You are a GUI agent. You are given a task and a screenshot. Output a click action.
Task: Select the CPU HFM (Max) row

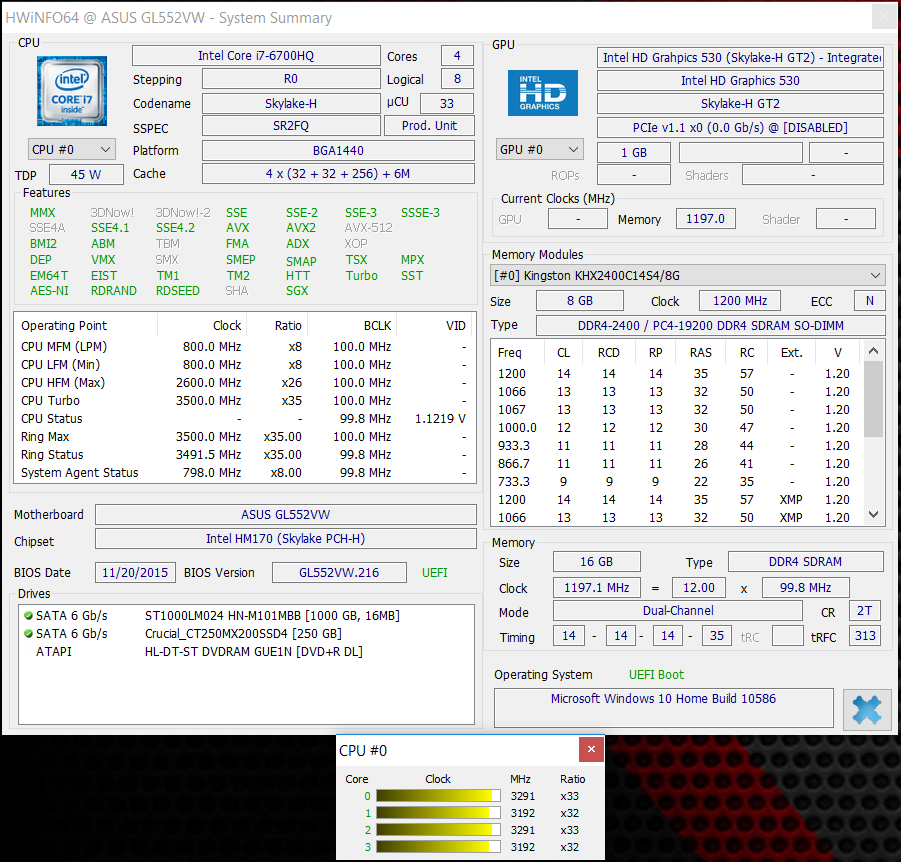click(x=244, y=383)
